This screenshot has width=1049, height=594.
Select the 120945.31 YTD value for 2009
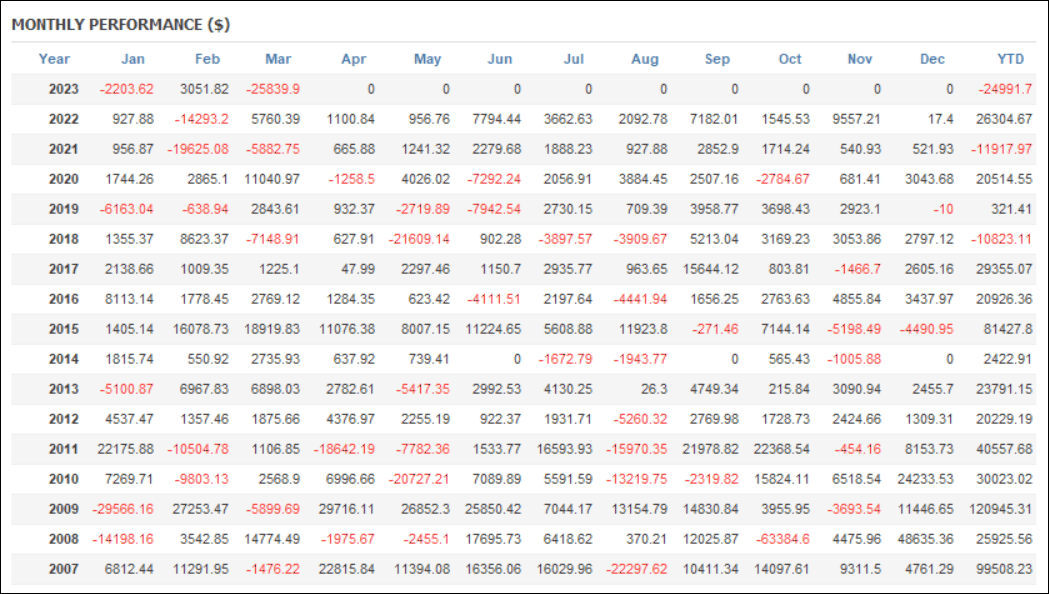click(x=999, y=509)
